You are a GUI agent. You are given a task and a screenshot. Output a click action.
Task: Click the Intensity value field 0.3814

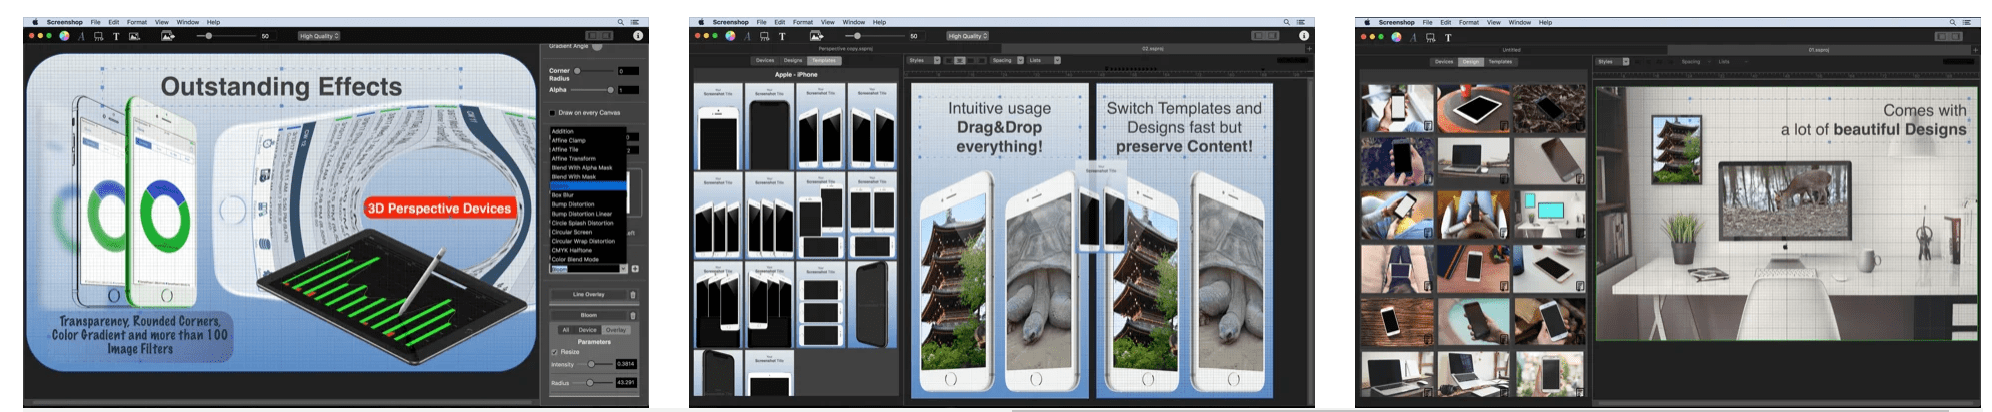[626, 364]
